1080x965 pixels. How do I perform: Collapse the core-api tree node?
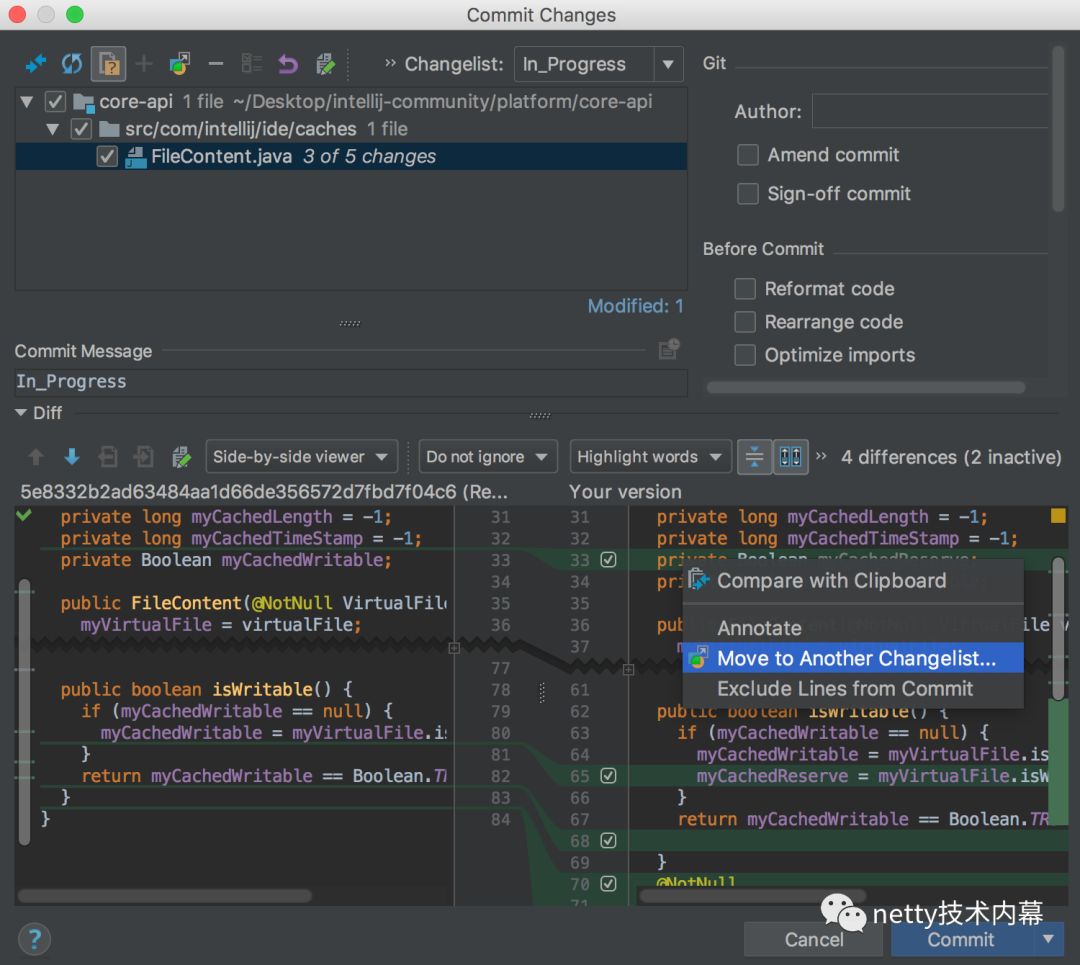tap(27, 102)
